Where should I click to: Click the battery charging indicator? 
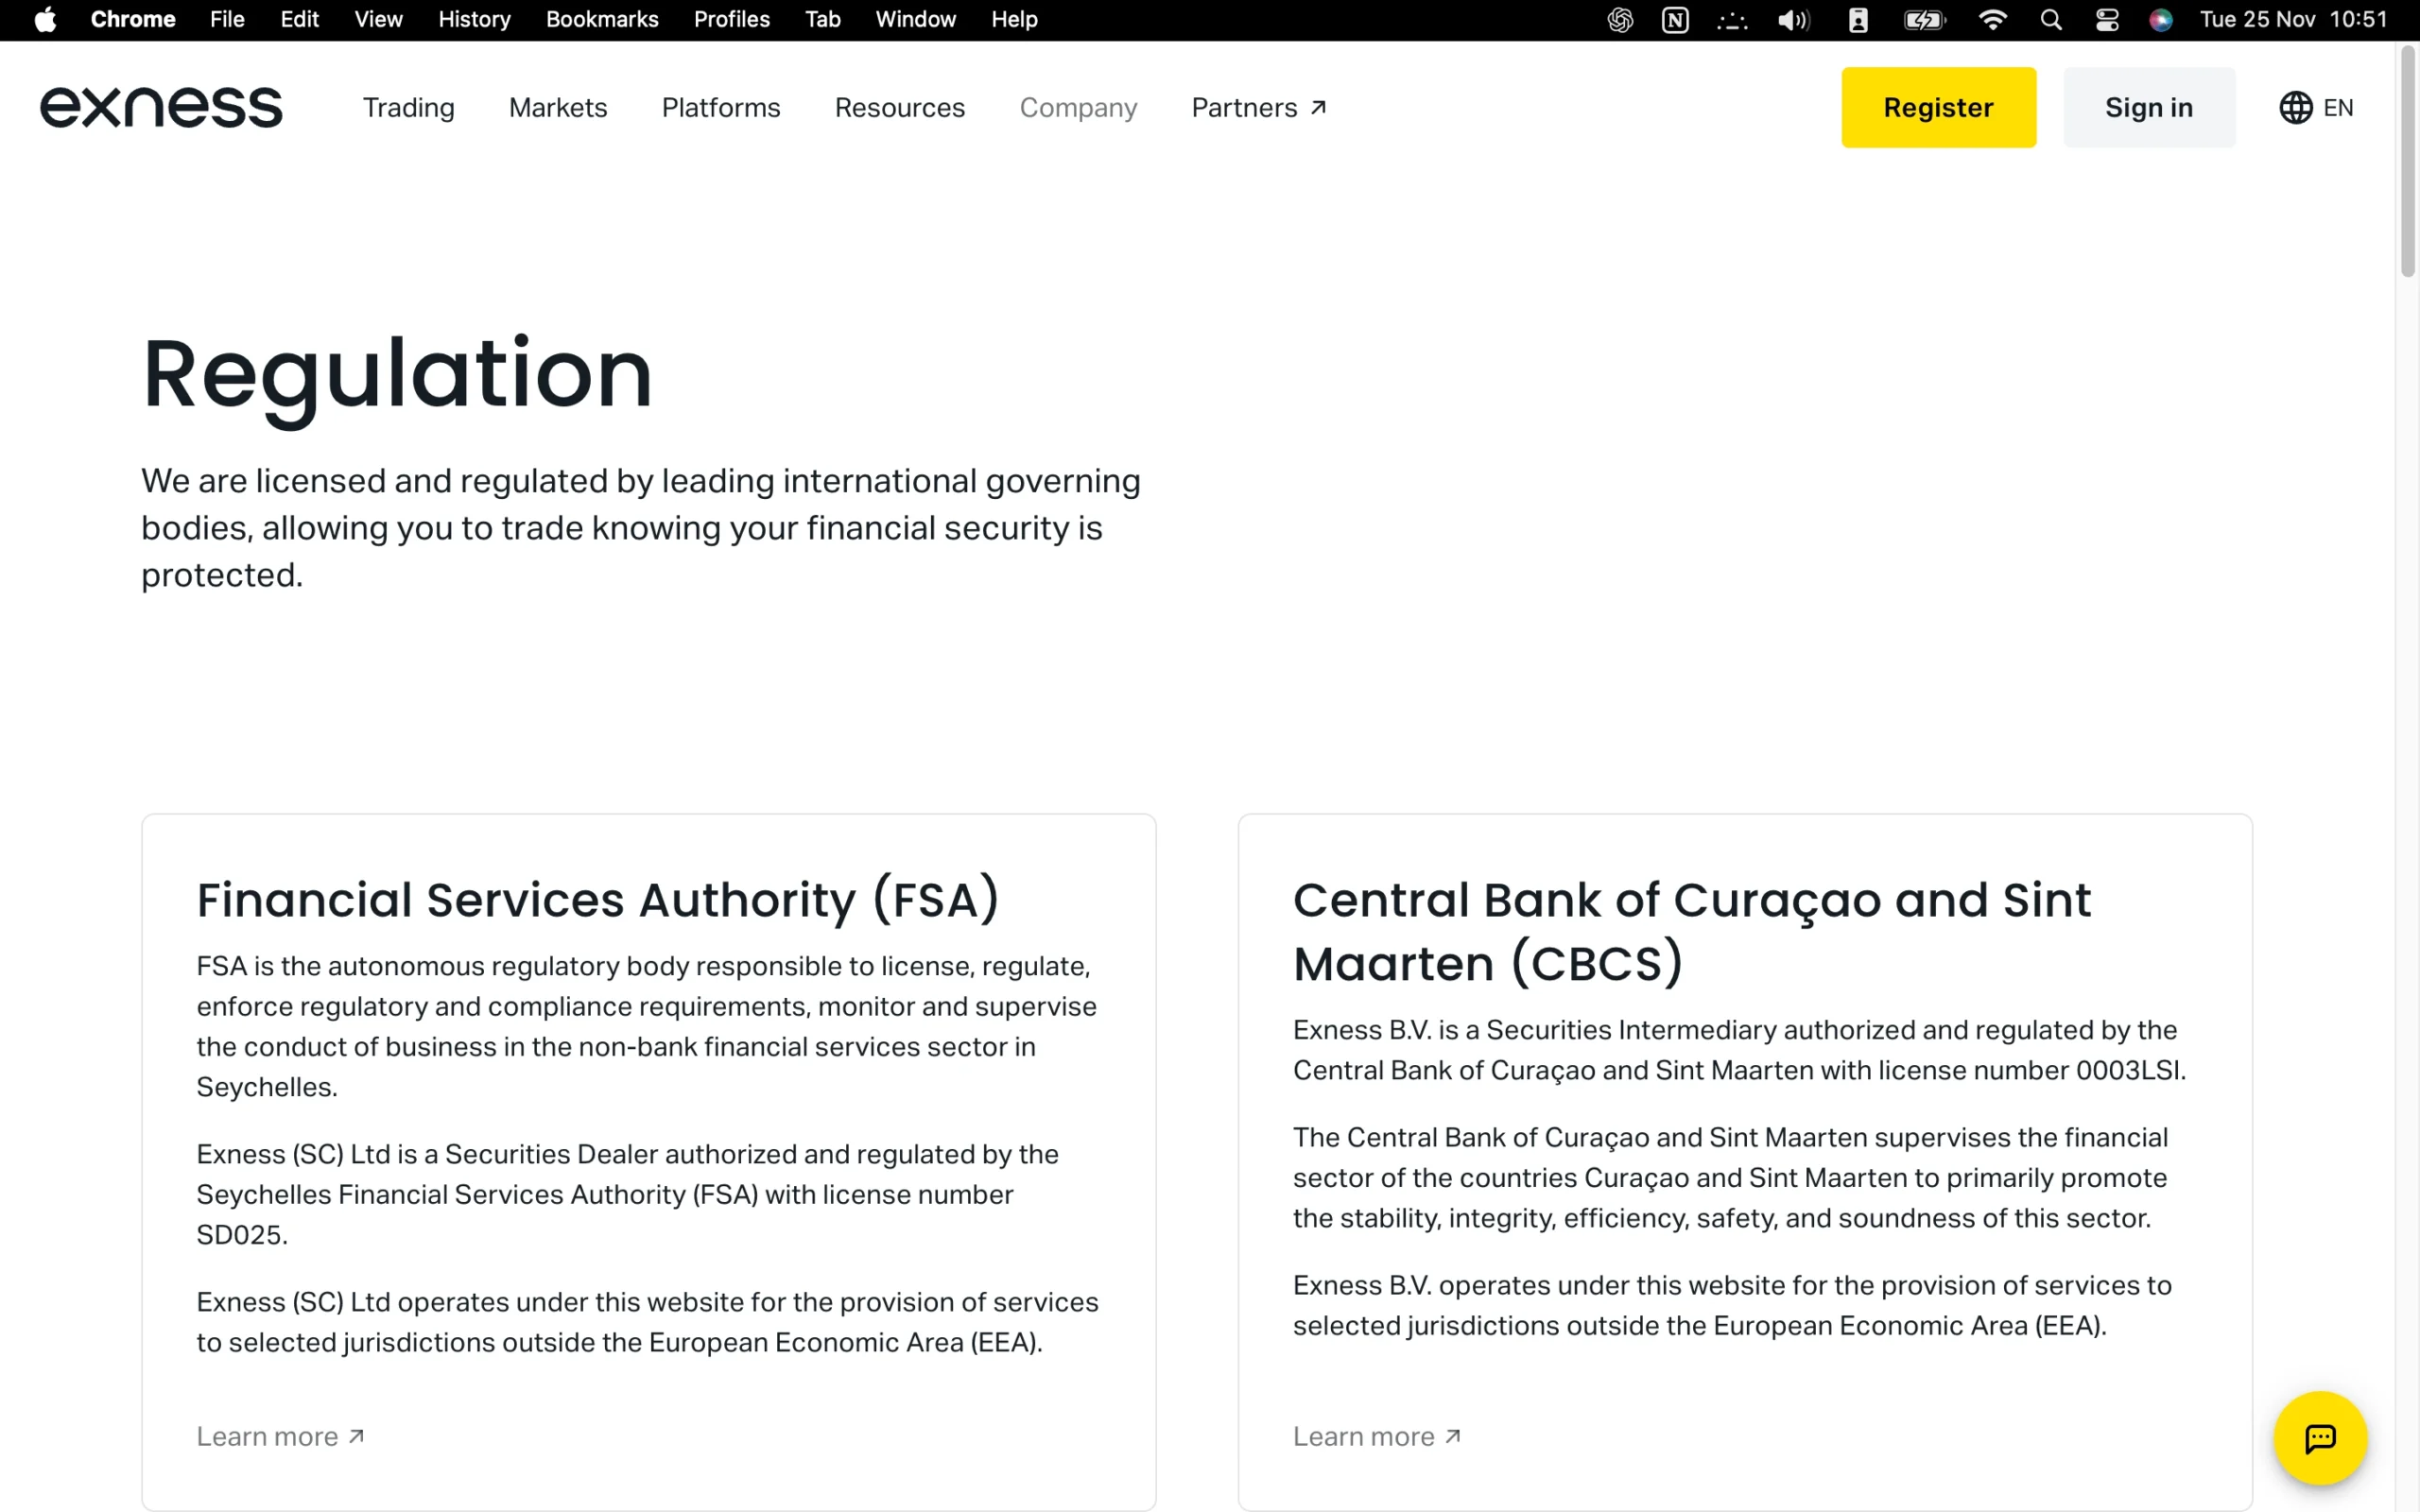[x=1923, y=19]
